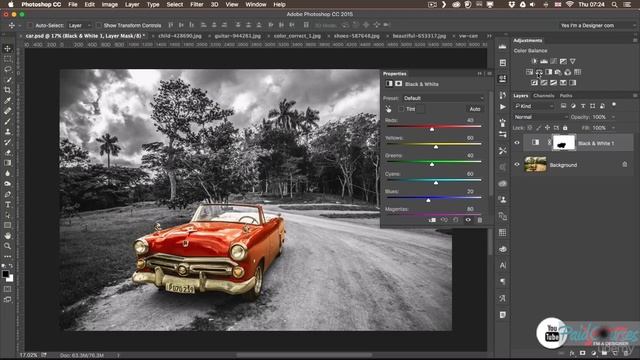Image resolution: width=640 pixels, height=360 pixels.
Task: Click the Tint color swatch
Action: (421, 109)
